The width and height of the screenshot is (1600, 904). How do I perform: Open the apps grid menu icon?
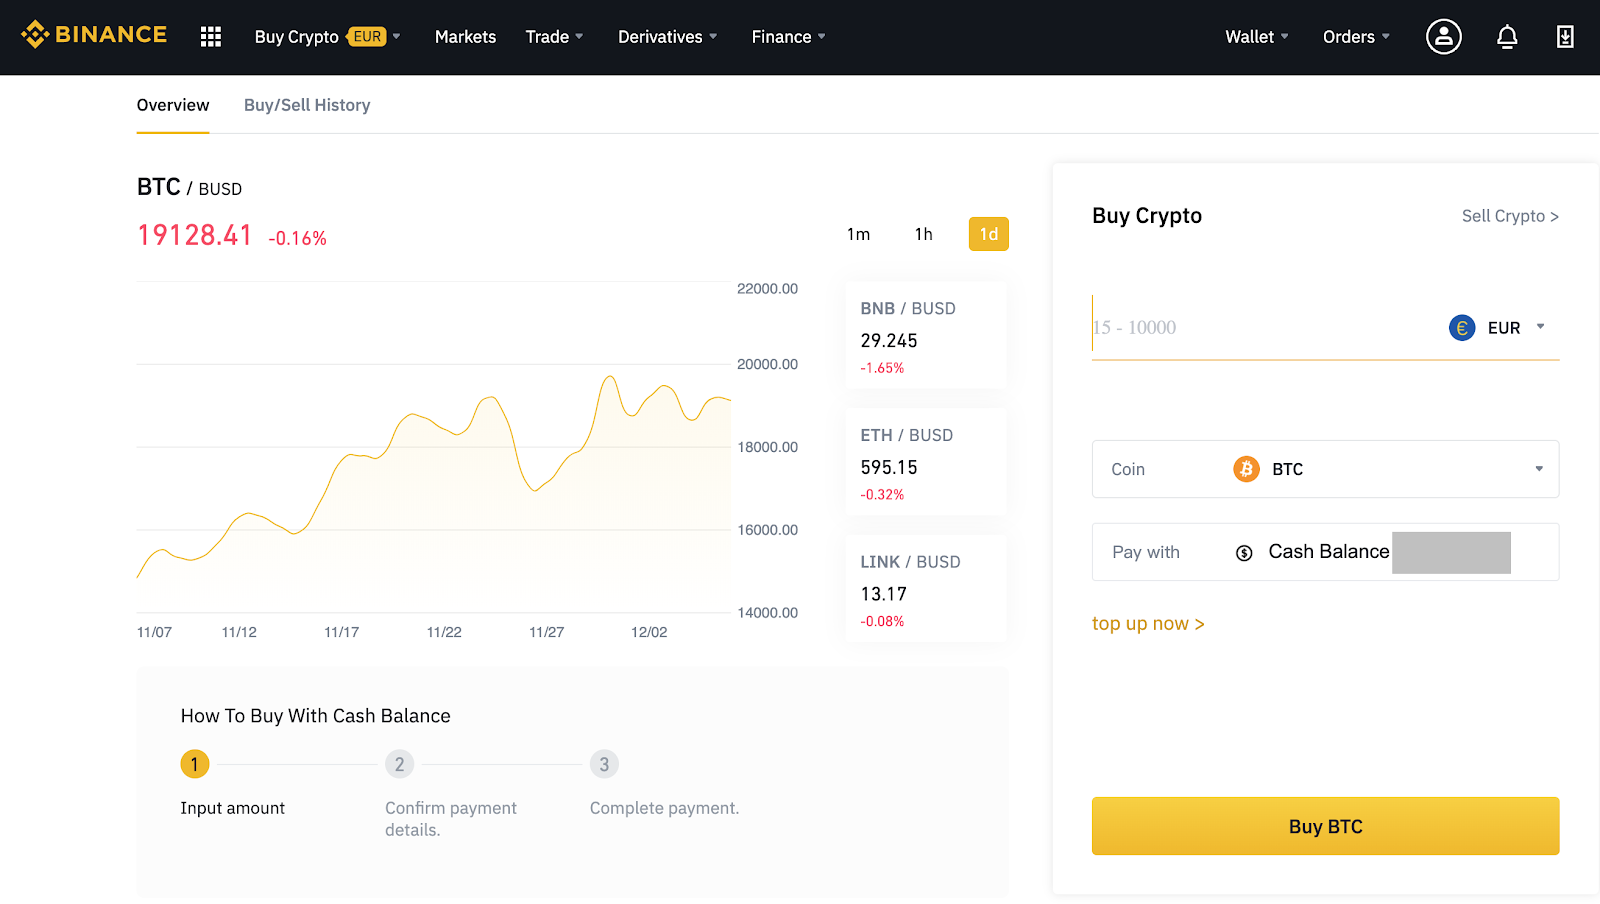pos(210,37)
